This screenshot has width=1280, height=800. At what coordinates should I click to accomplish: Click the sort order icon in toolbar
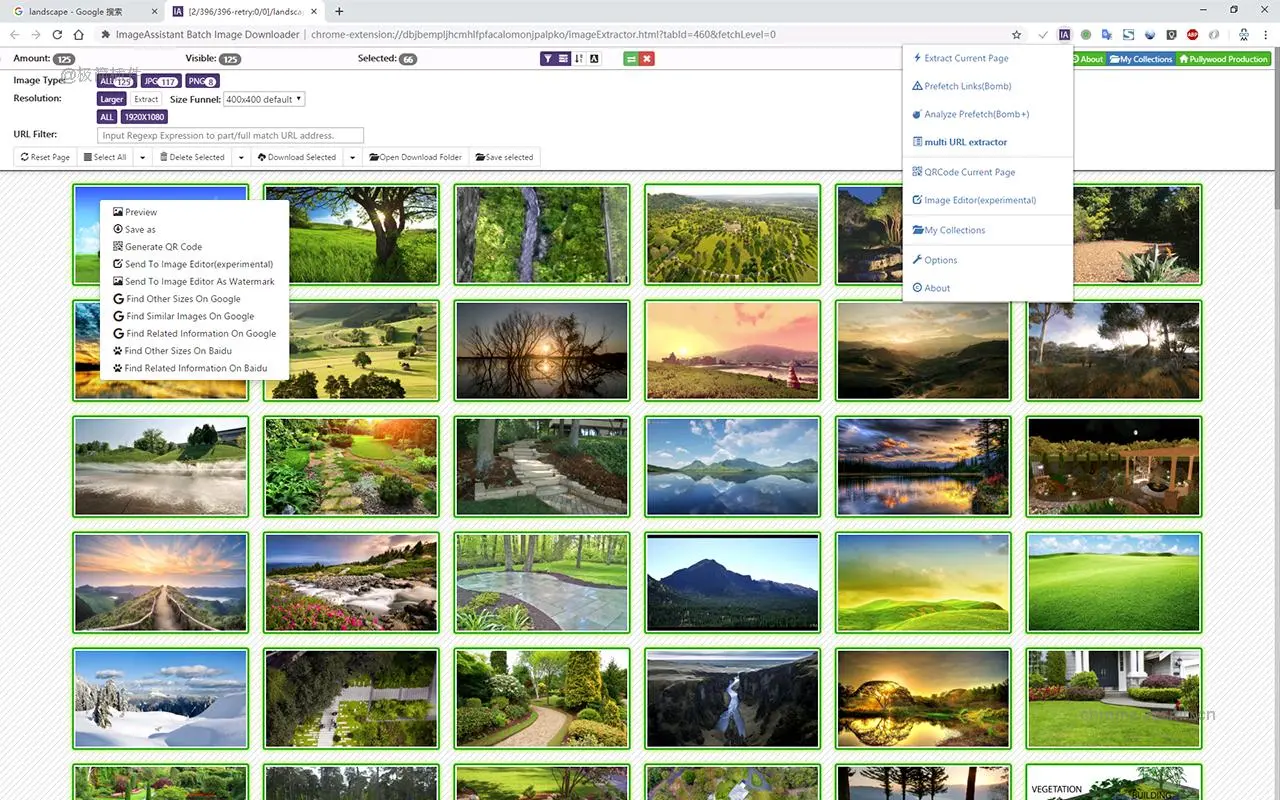pyautogui.click(x=578, y=58)
